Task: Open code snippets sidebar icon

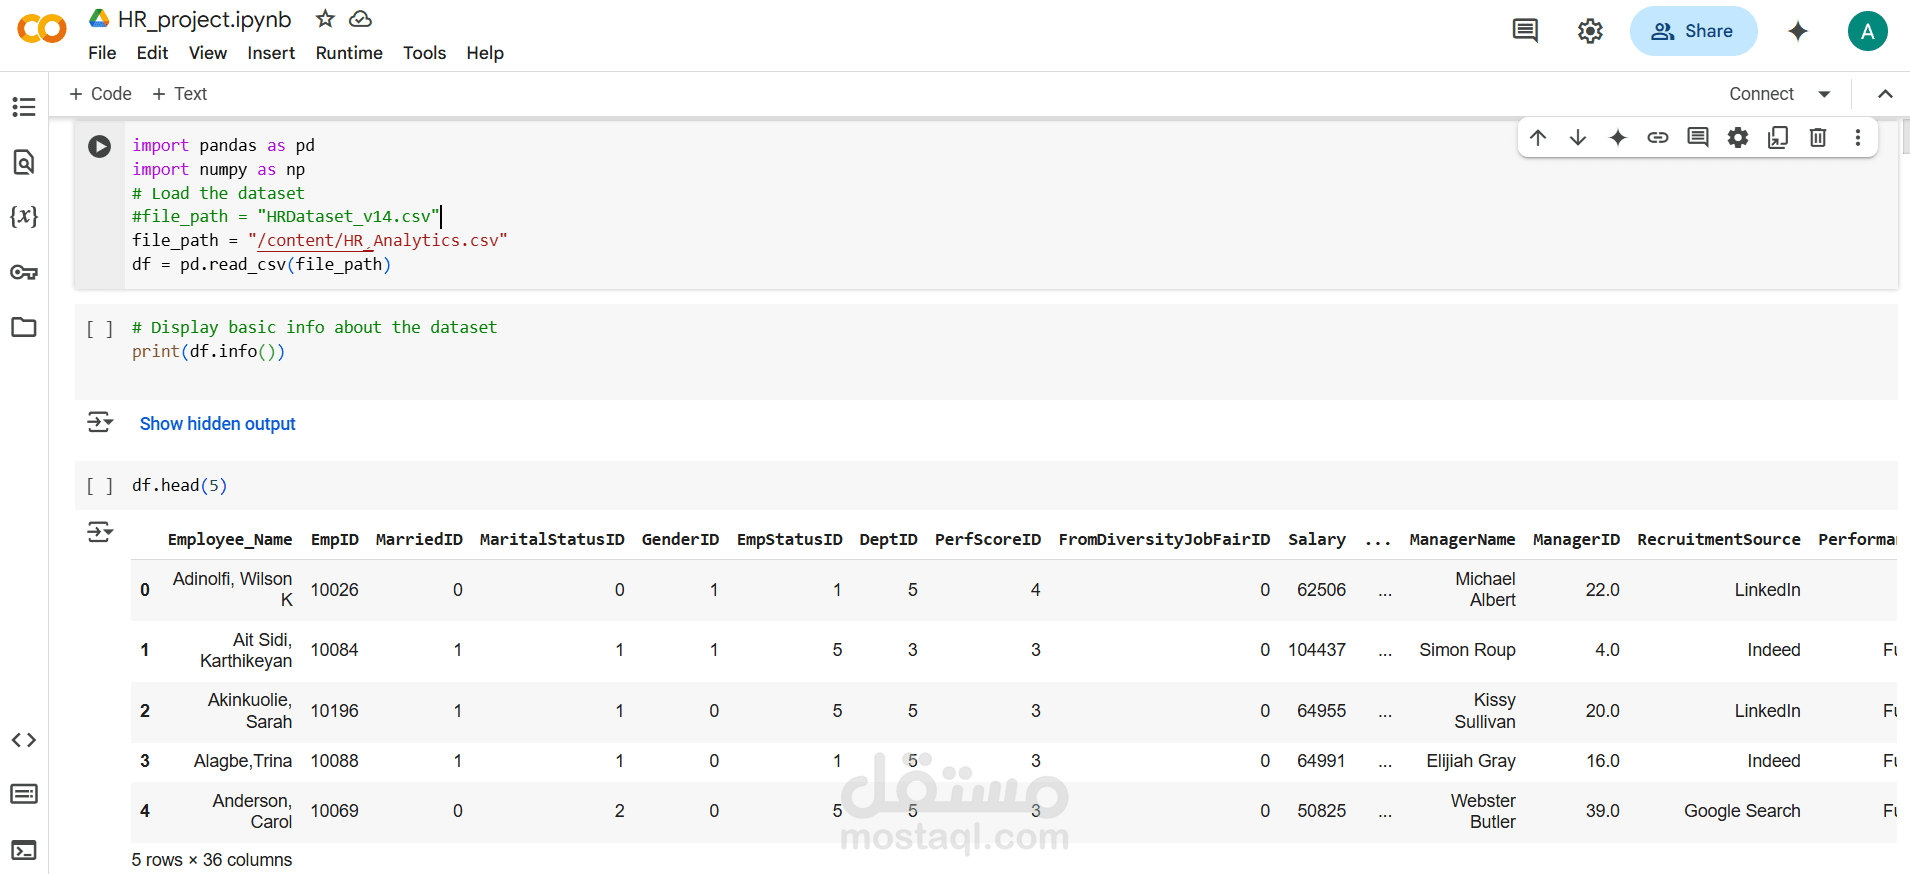Action: [24, 740]
